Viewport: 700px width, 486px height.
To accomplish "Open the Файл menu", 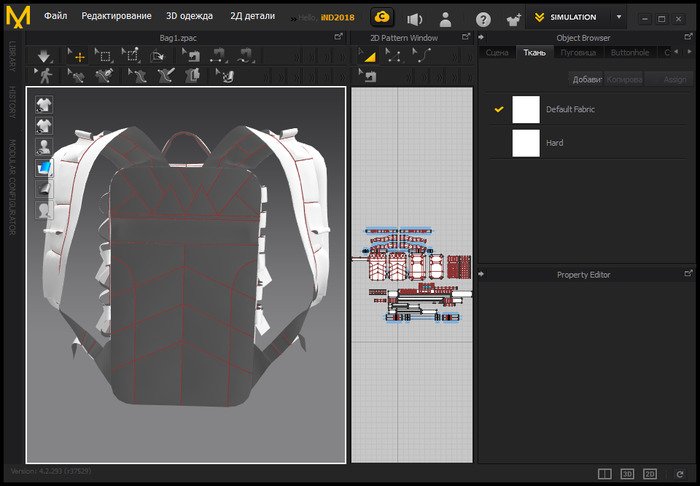I will coord(55,17).
